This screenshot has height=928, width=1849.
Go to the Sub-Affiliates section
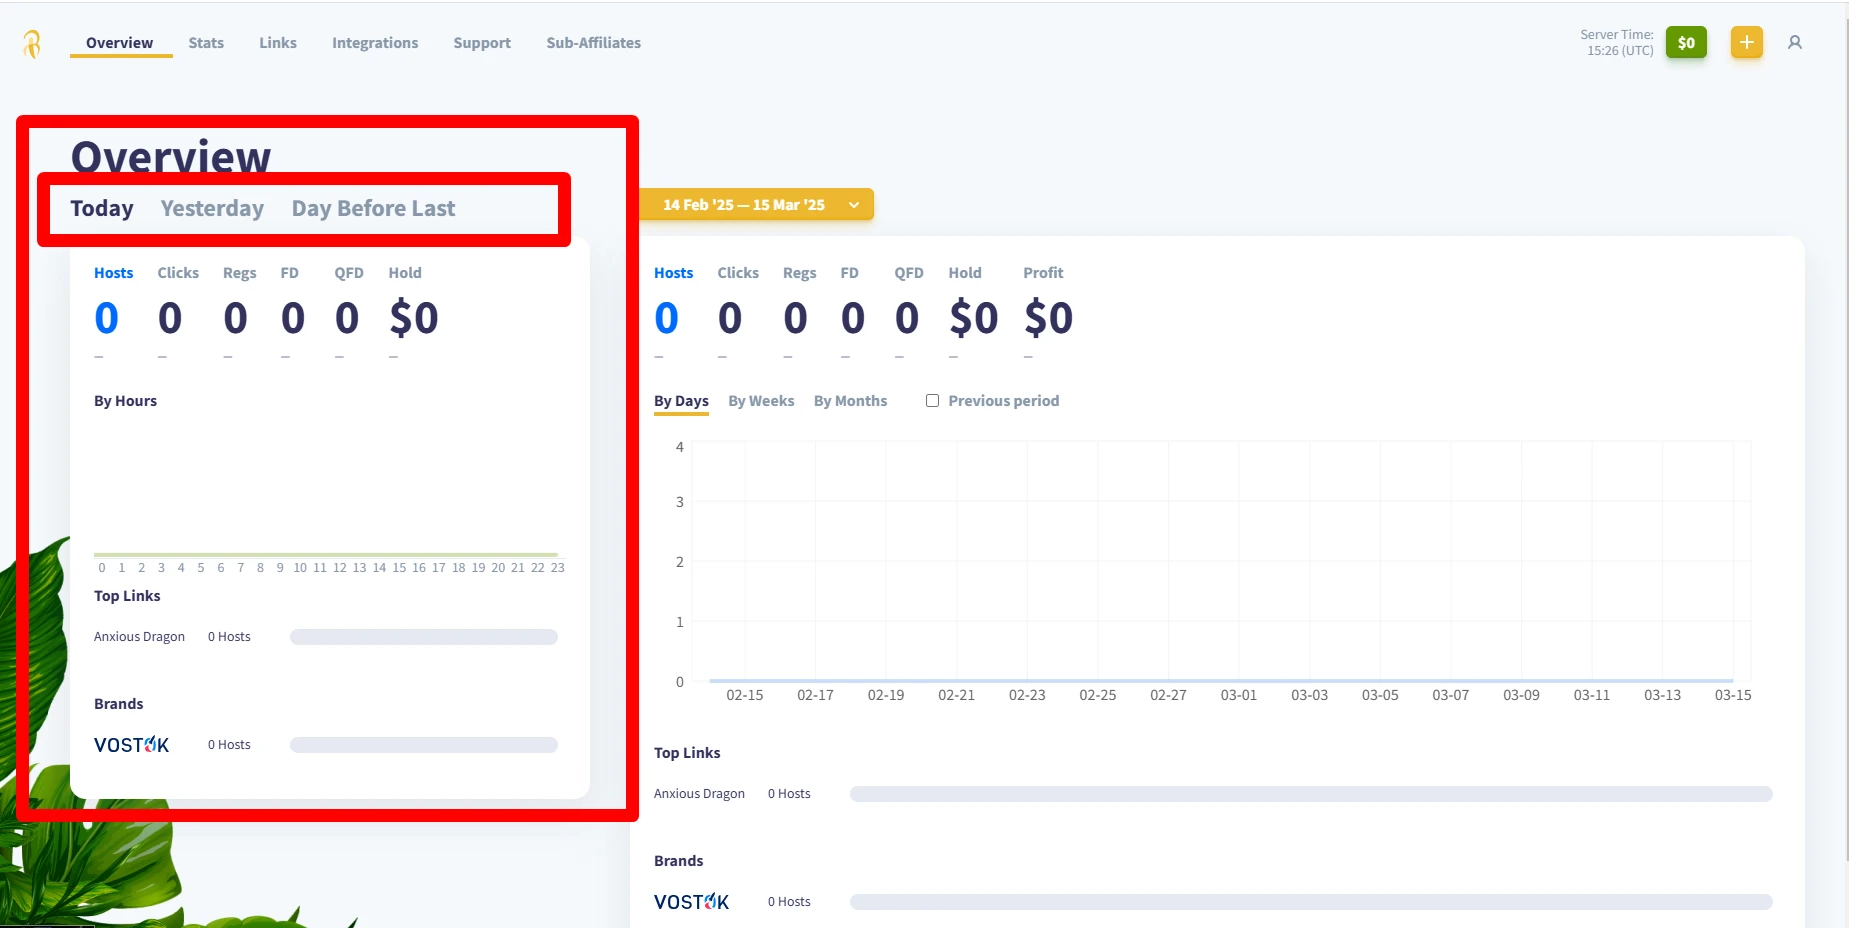(x=593, y=43)
